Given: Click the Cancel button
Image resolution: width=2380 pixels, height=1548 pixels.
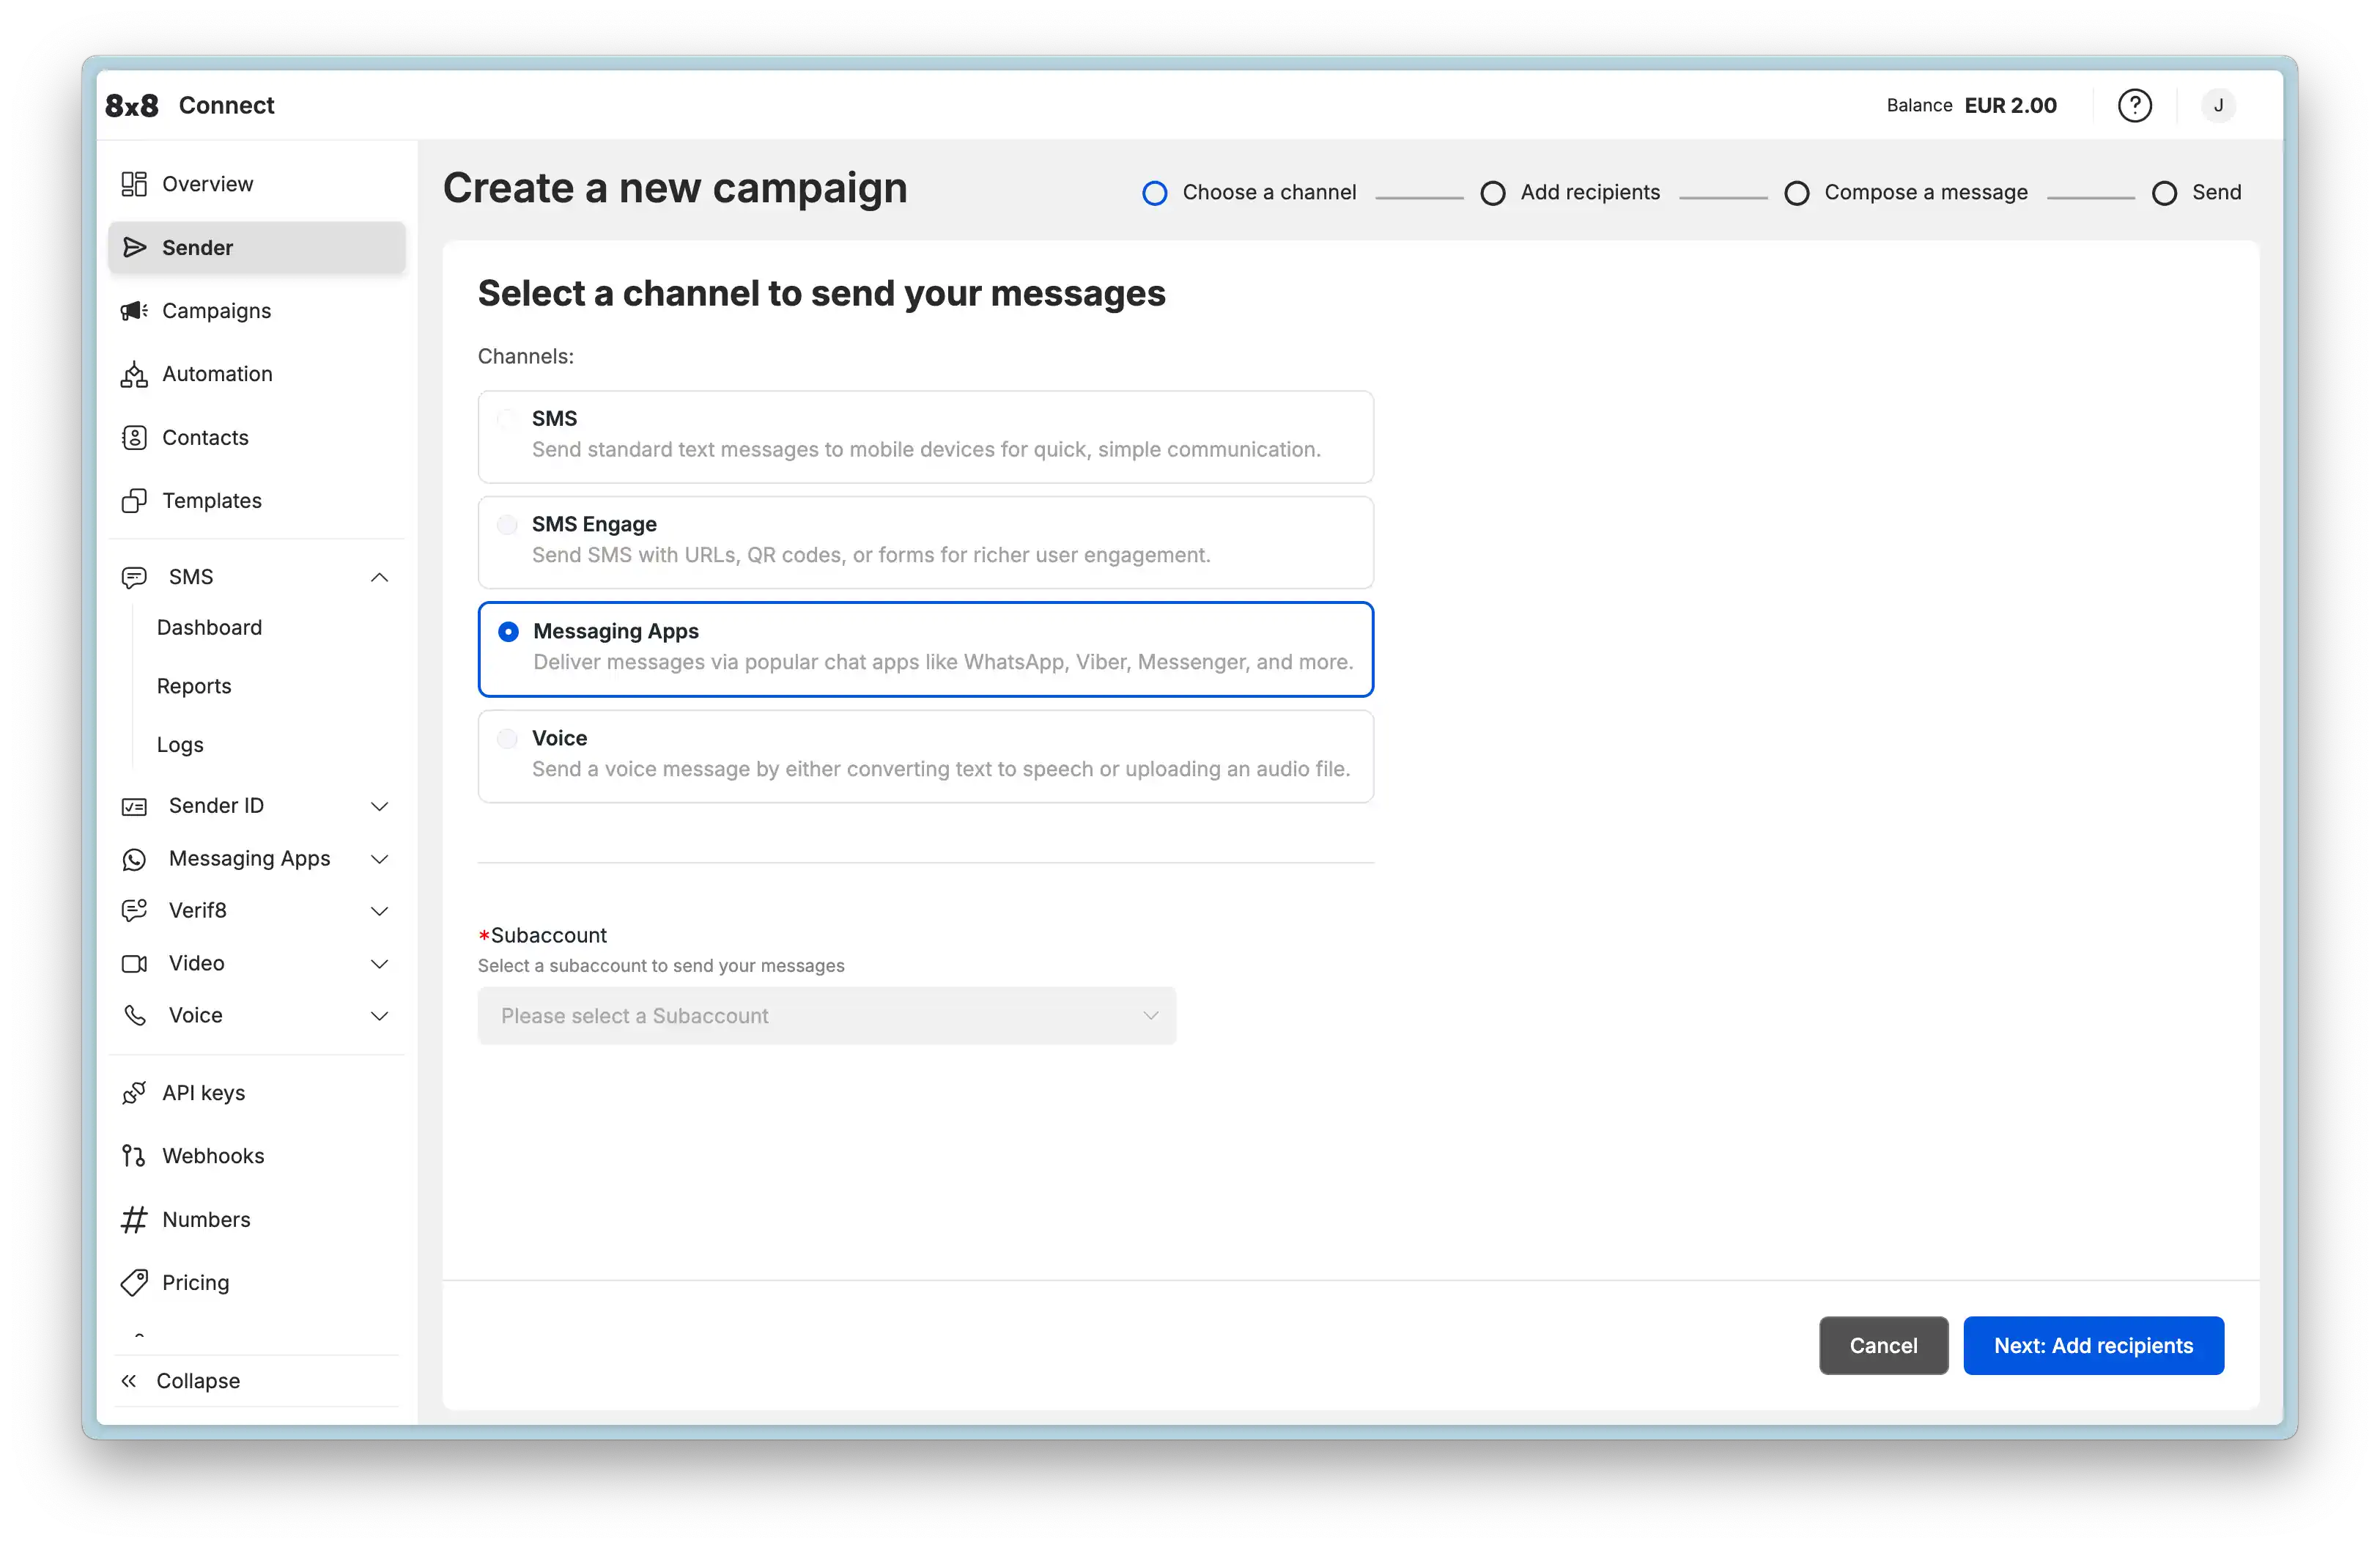Looking at the screenshot, I should [x=1883, y=1346].
